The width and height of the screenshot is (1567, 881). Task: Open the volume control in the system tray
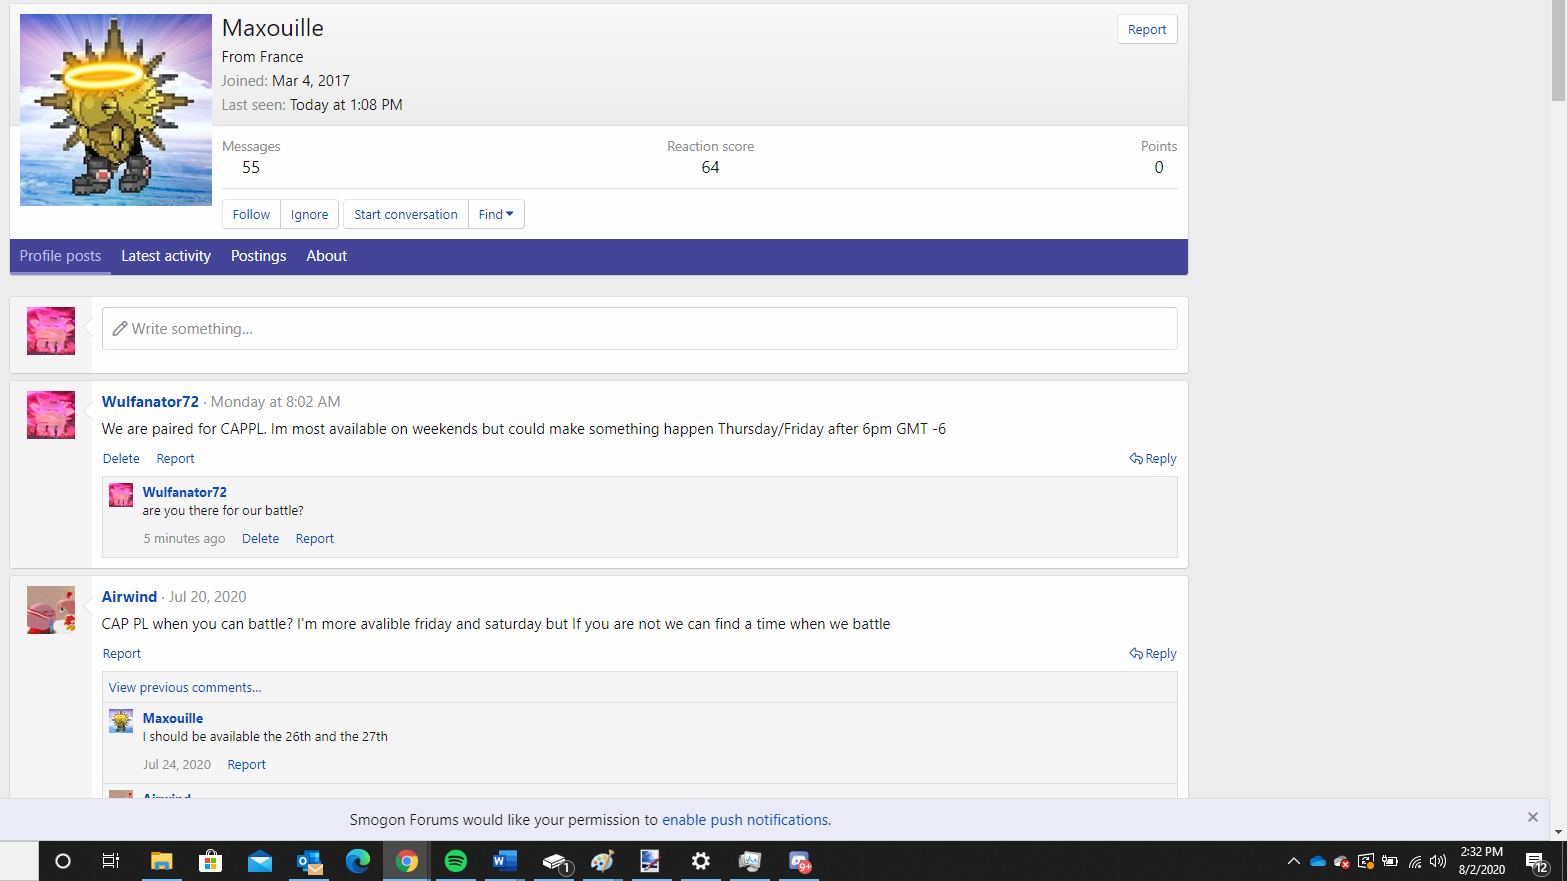click(x=1437, y=861)
